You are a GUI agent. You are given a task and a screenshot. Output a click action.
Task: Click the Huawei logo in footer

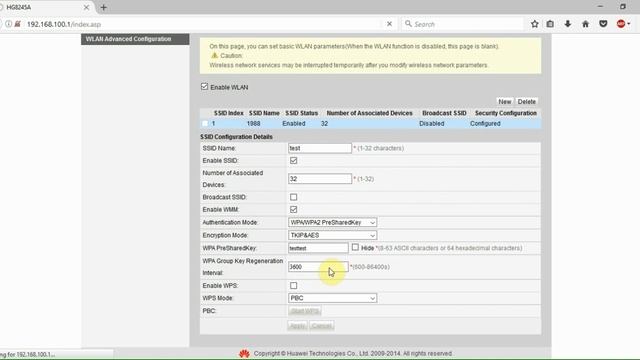(244, 353)
